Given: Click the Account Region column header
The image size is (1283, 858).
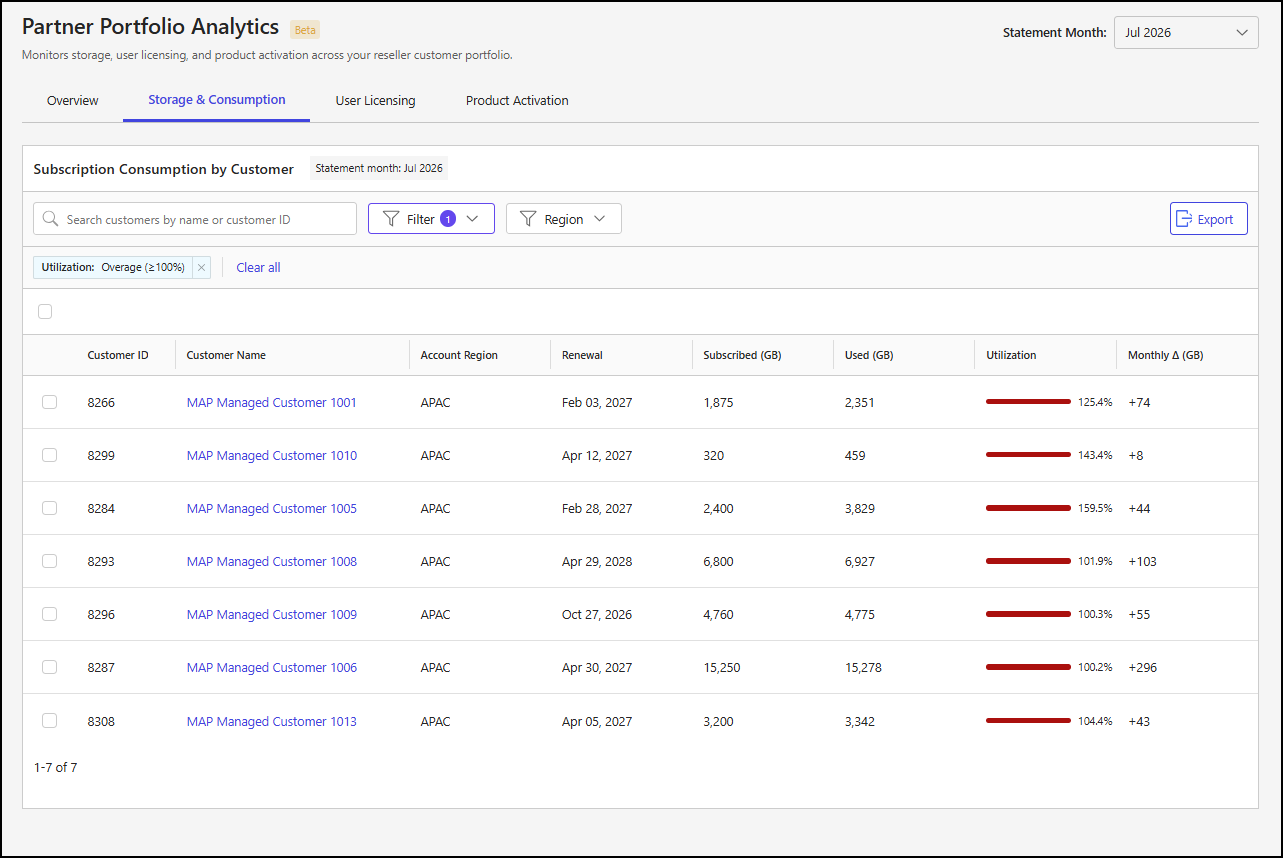Looking at the screenshot, I should pos(459,355).
